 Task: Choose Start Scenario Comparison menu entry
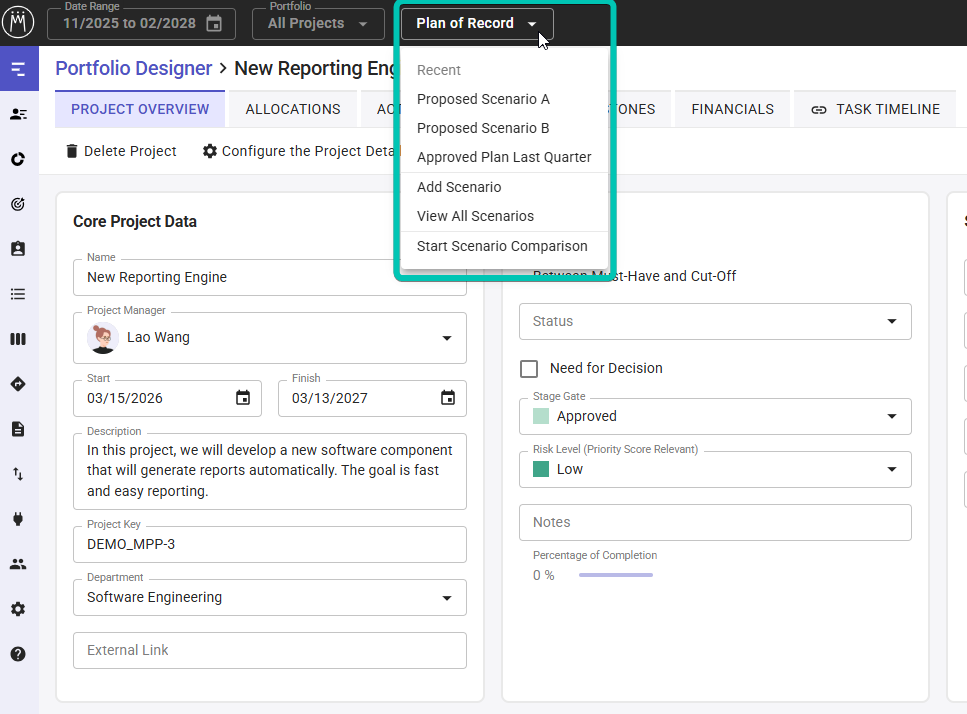pyautogui.click(x=502, y=246)
